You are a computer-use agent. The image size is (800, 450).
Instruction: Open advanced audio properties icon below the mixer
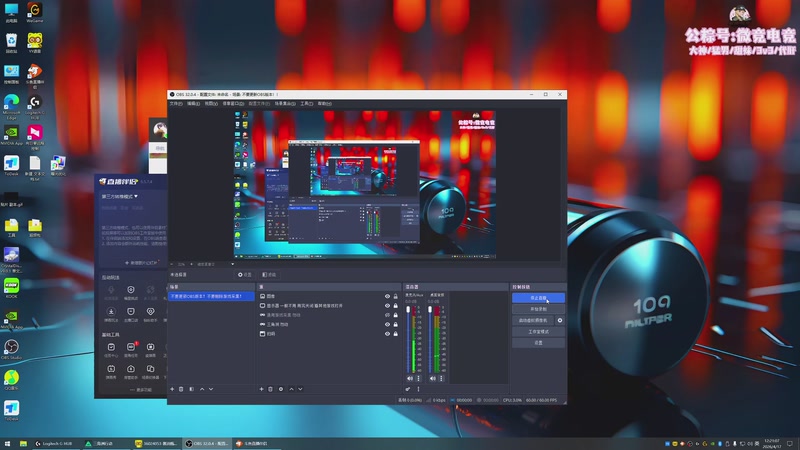tap(408, 389)
